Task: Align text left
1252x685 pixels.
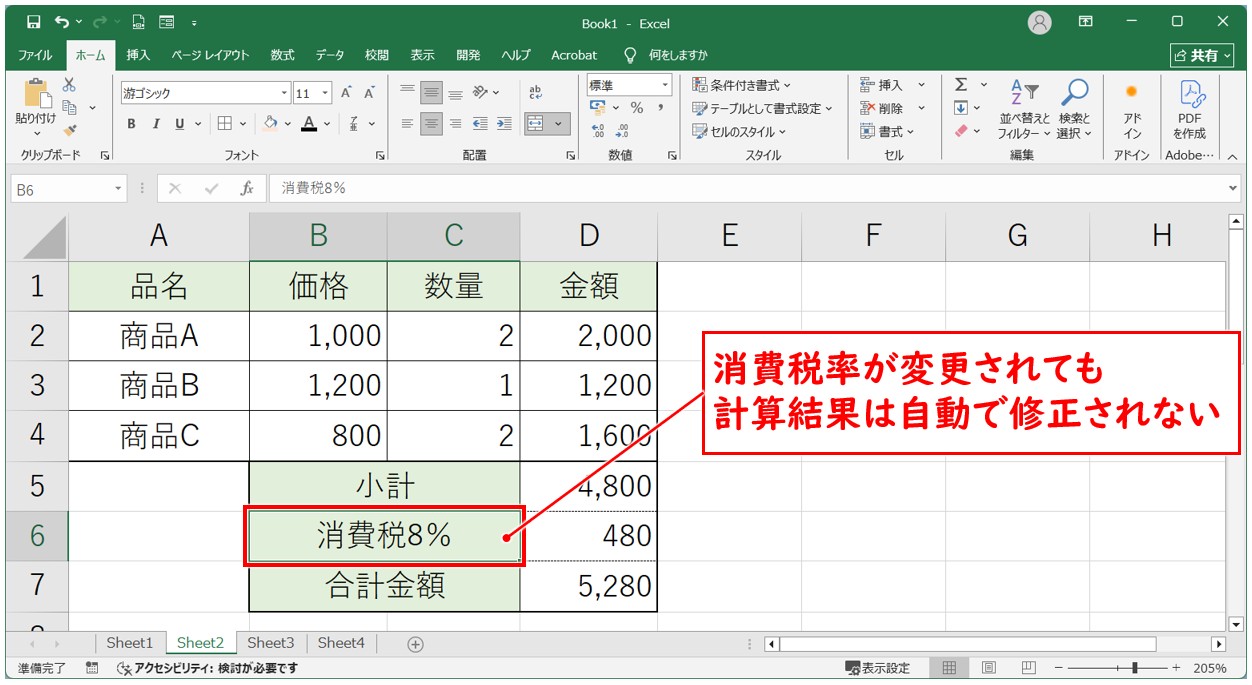Action: [x=407, y=124]
